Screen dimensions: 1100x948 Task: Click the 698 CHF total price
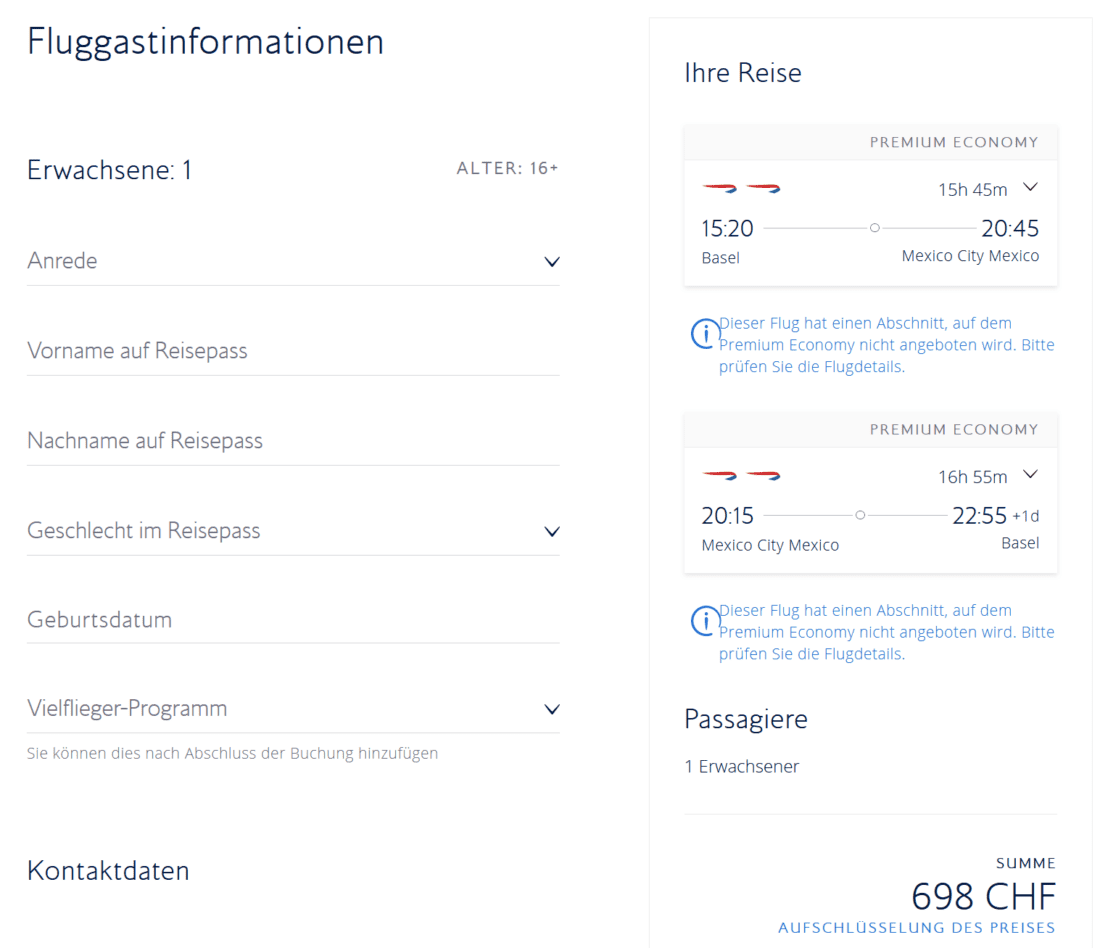pyautogui.click(x=983, y=895)
